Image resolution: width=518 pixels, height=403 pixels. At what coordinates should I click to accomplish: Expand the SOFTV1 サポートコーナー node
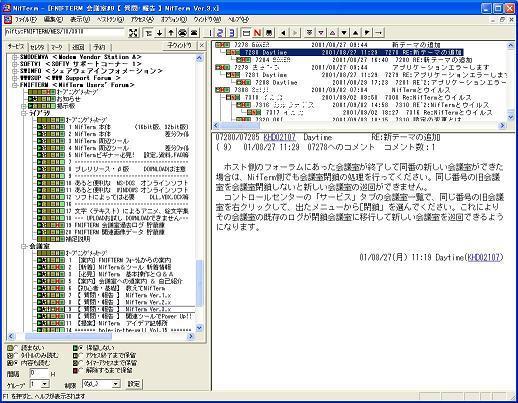pyautogui.click(x=15, y=64)
